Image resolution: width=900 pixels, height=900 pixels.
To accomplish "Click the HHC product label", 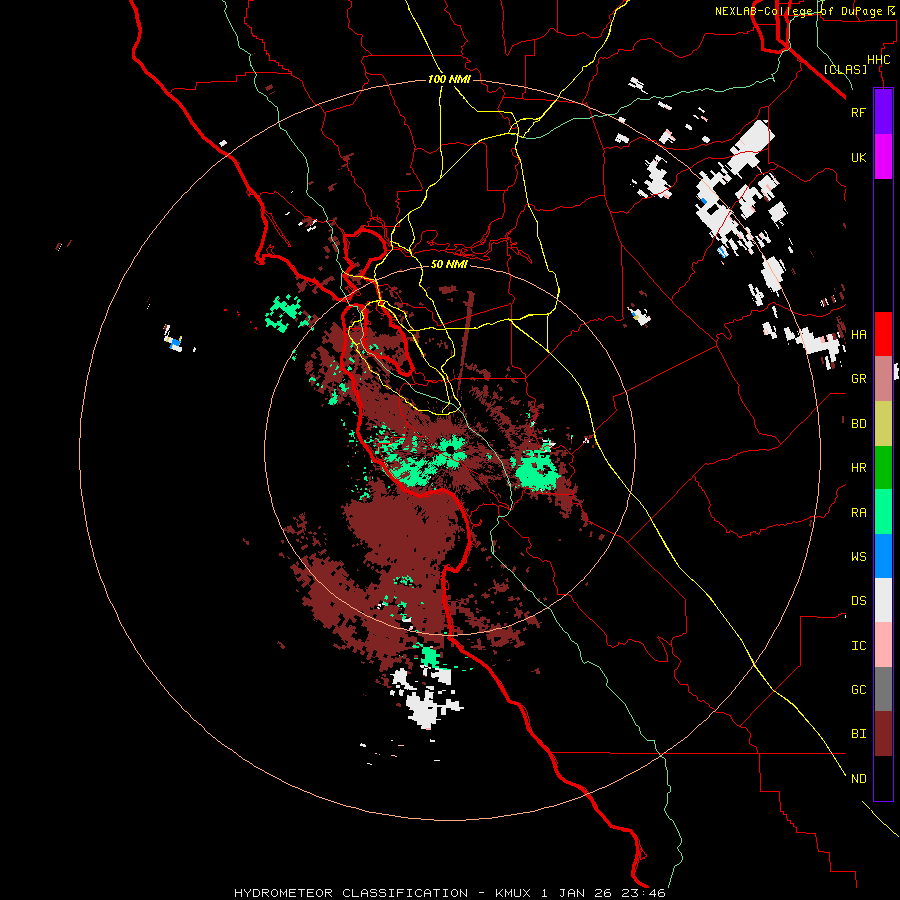I will [878, 60].
